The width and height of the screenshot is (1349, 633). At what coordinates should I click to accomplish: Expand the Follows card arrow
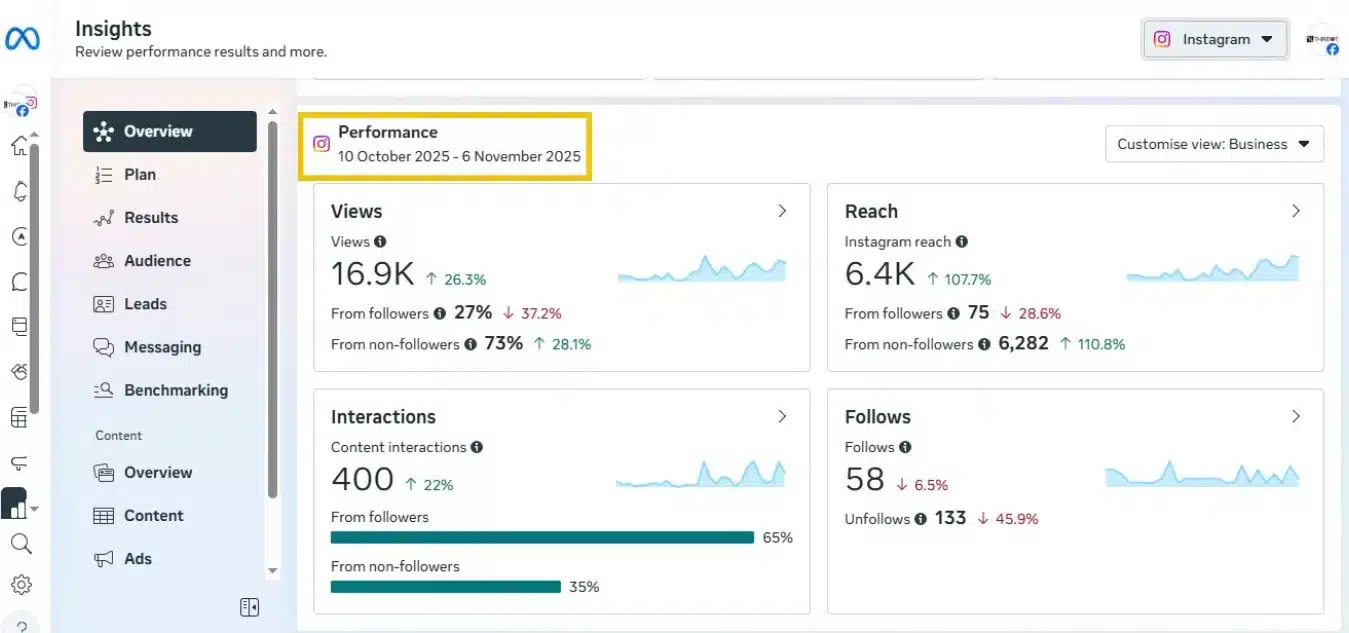[1296, 416]
